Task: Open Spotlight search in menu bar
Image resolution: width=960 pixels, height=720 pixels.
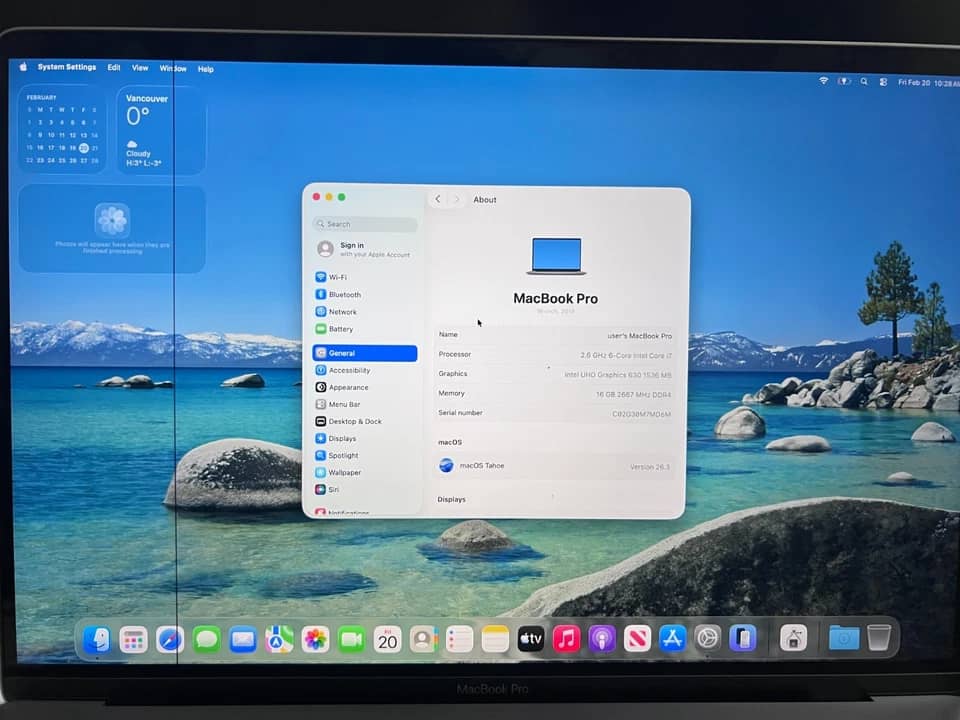Action: [864, 81]
